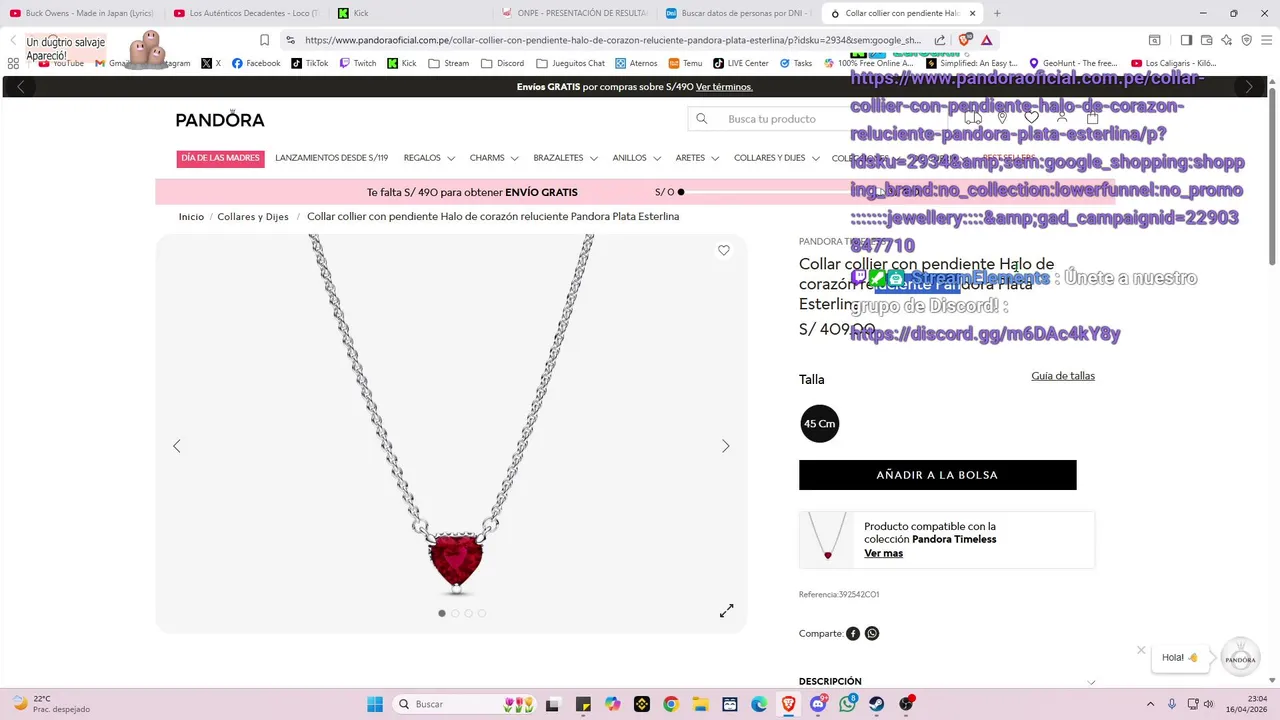Open Brave Shields icon
Screen dimensions: 1280x720
966,40
